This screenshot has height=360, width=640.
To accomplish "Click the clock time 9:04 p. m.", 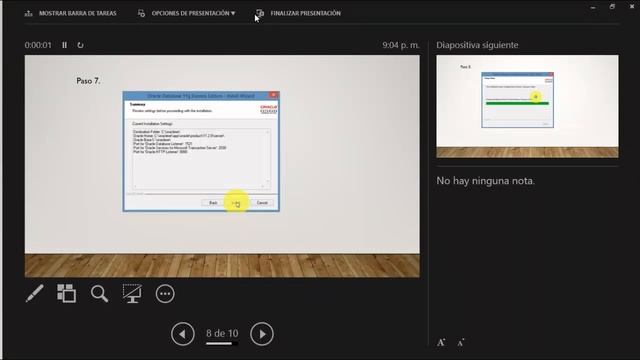I will [401, 45].
